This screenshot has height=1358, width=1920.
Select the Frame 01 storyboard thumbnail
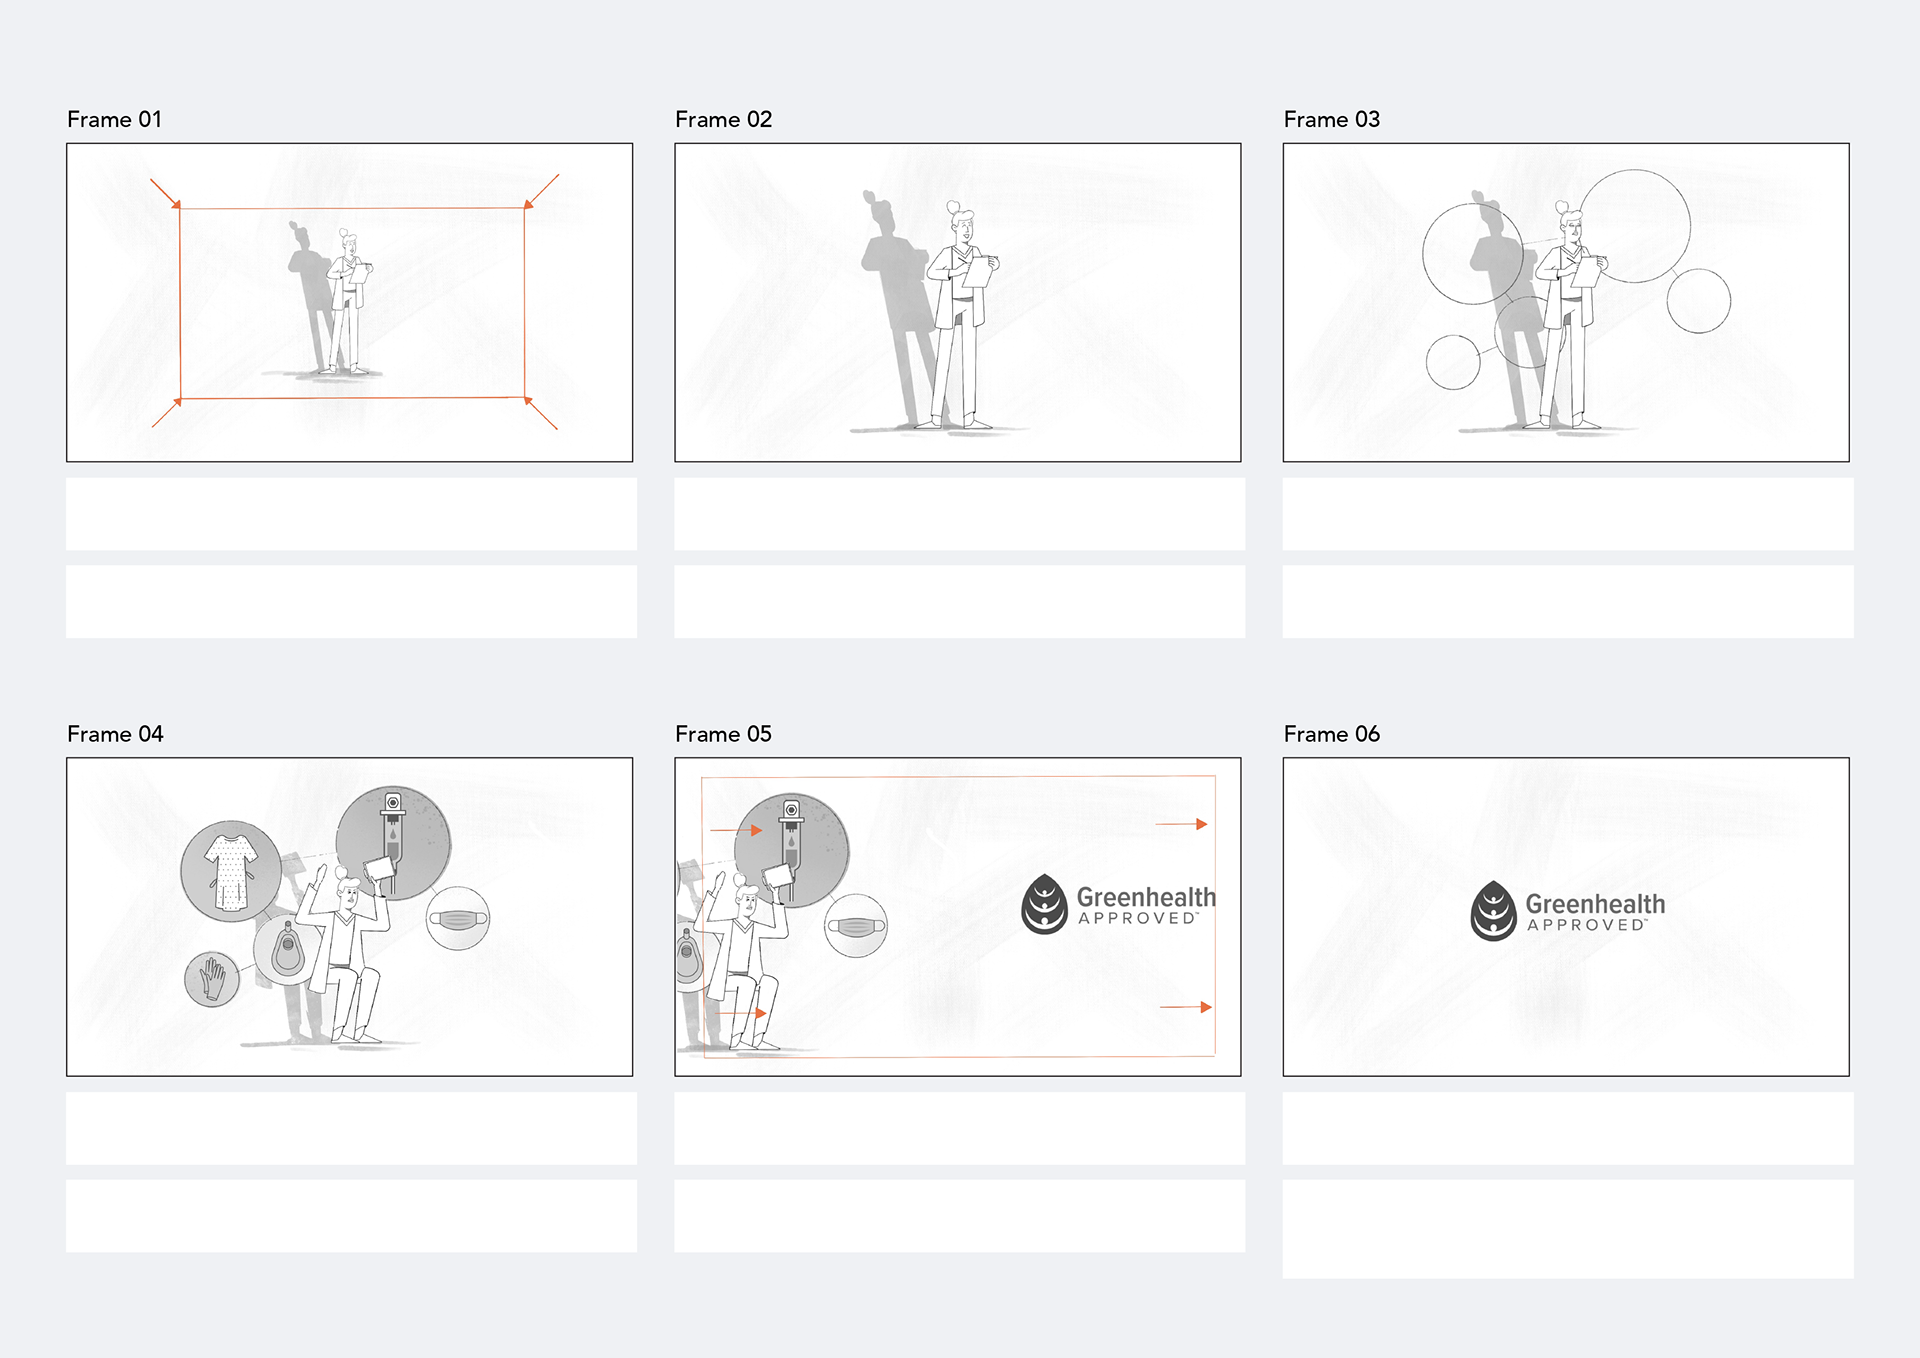[349, 302]
